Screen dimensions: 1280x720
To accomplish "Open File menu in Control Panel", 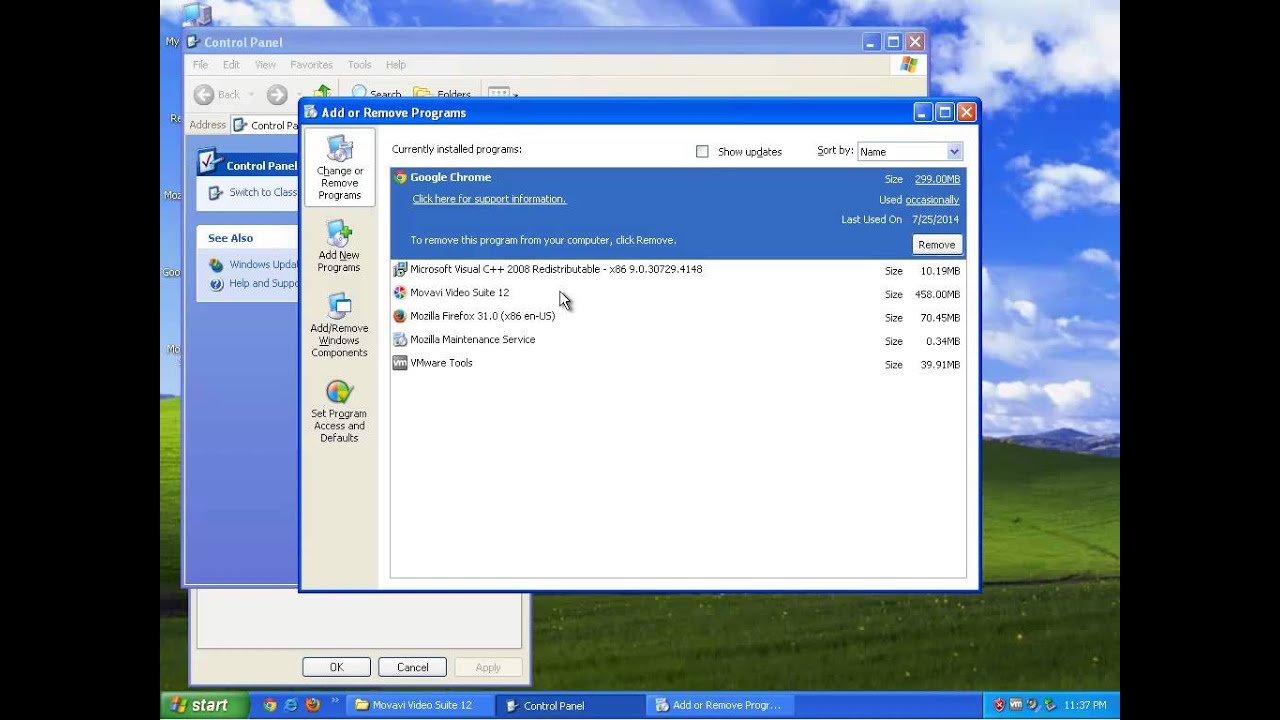I will pyautogui.click(x=200, y=65).
